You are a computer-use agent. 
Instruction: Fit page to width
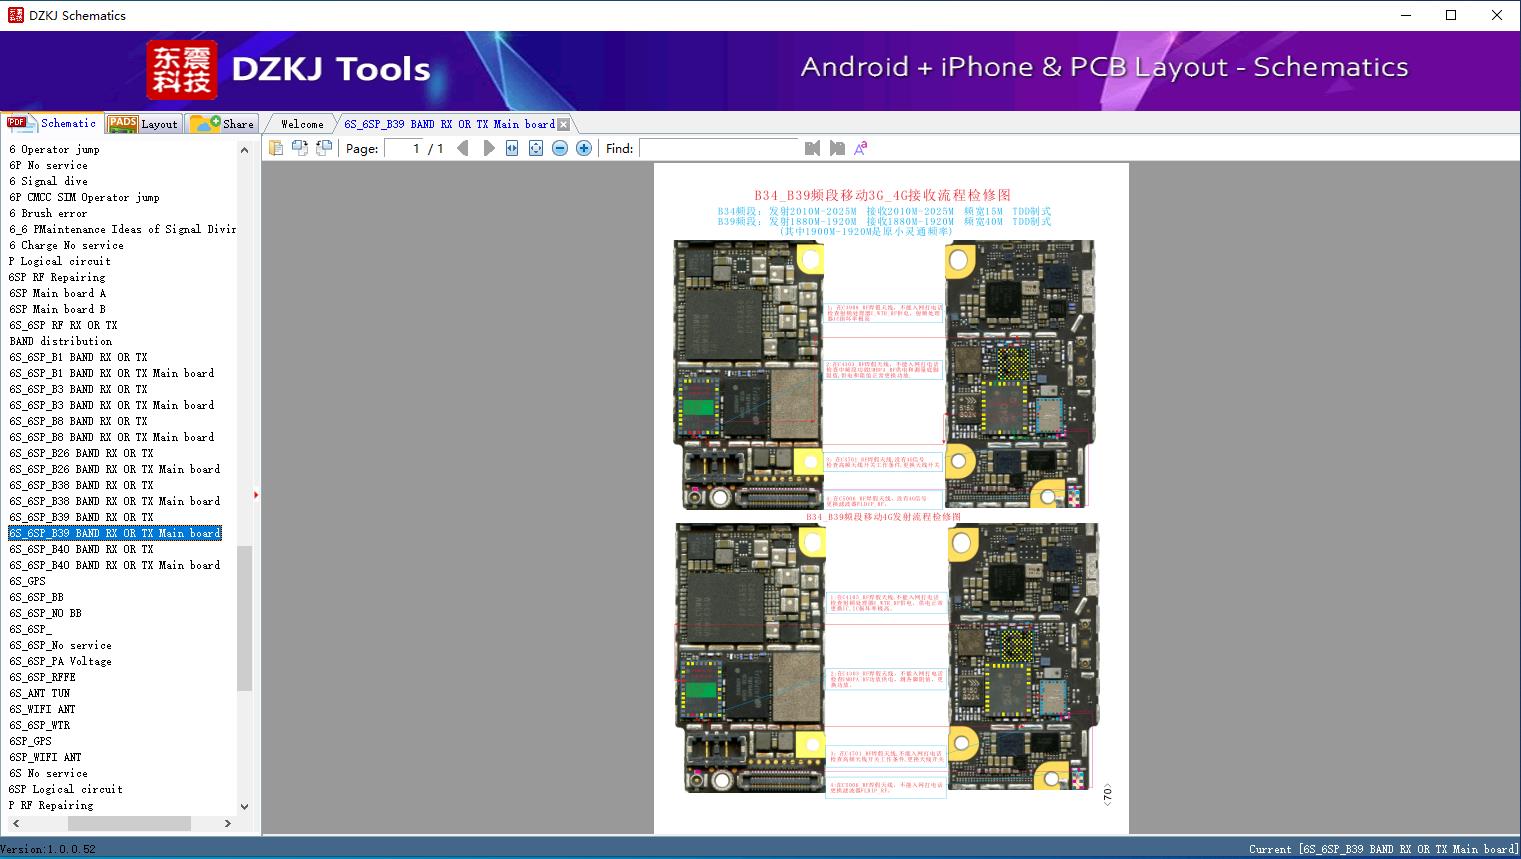point(512,148)
